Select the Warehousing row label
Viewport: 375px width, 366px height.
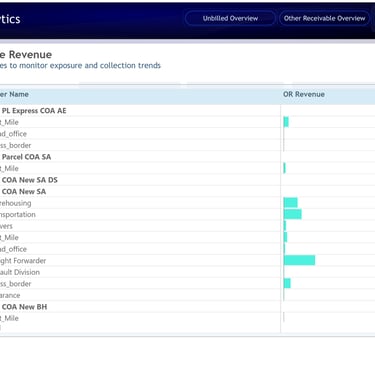(x=15, y=203)
